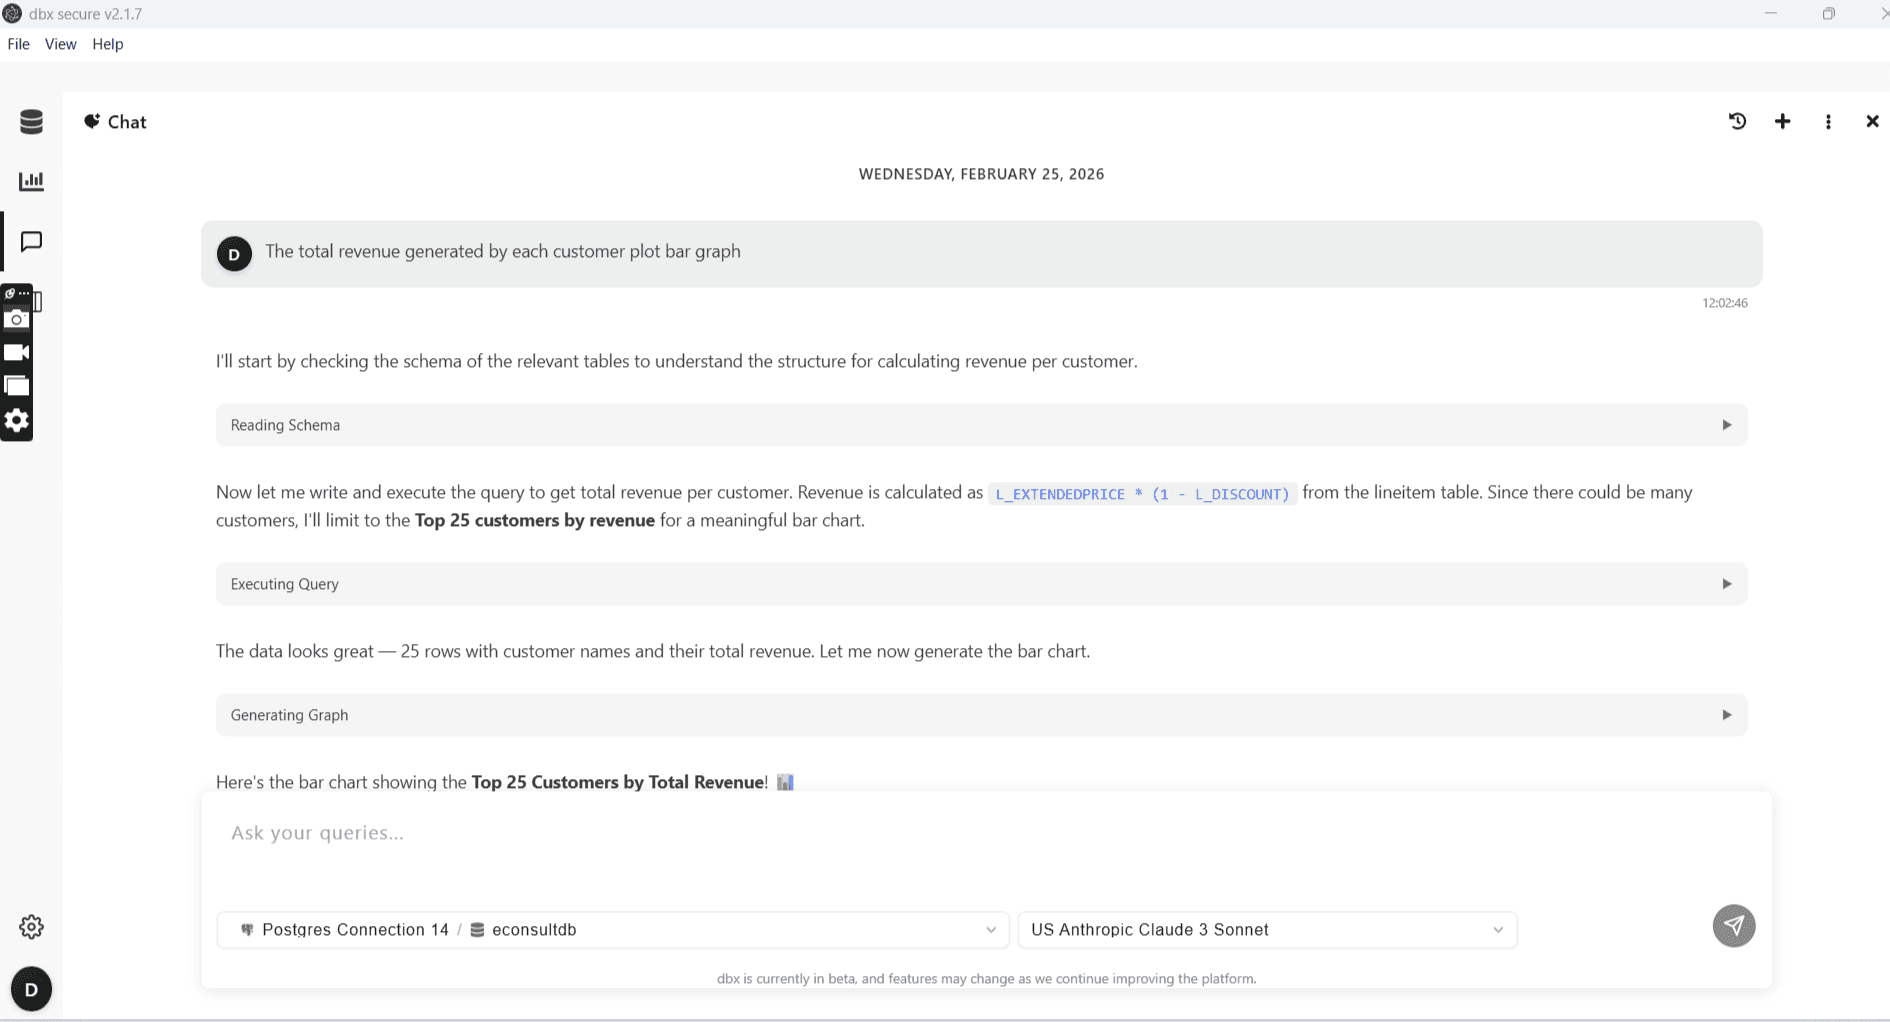Viewport: 1890px width, 1022px height.
Task: Expand the Generating Graph section
Action: pyautogui.click(x=1726, y=714)
